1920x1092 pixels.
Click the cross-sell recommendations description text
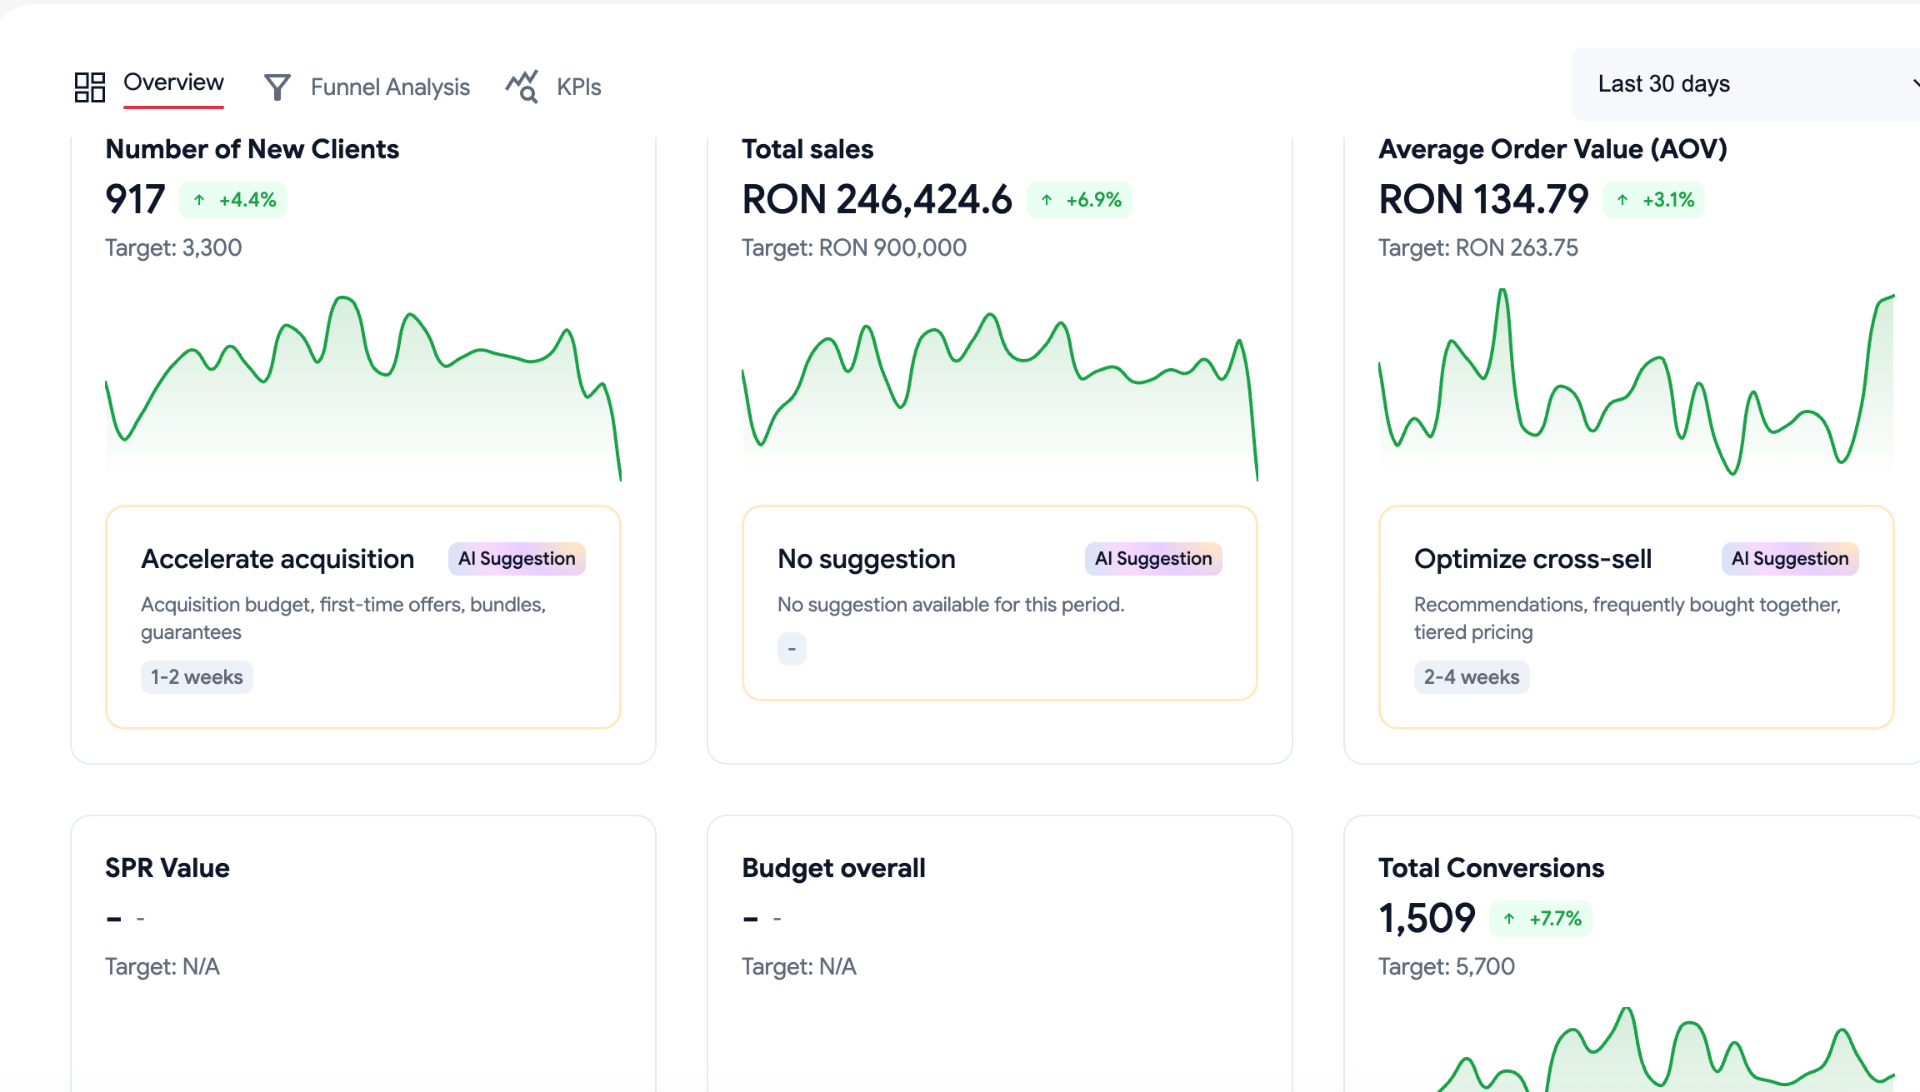coord(1627,618)
